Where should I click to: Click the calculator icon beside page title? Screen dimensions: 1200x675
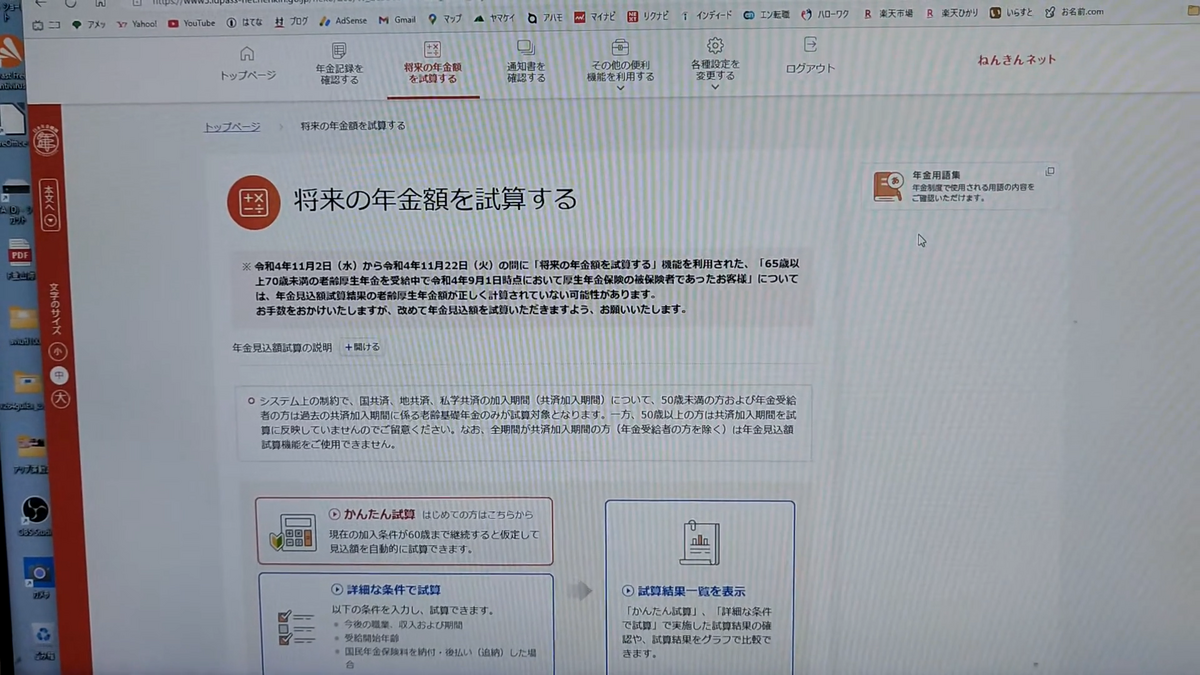pos(253,202)
